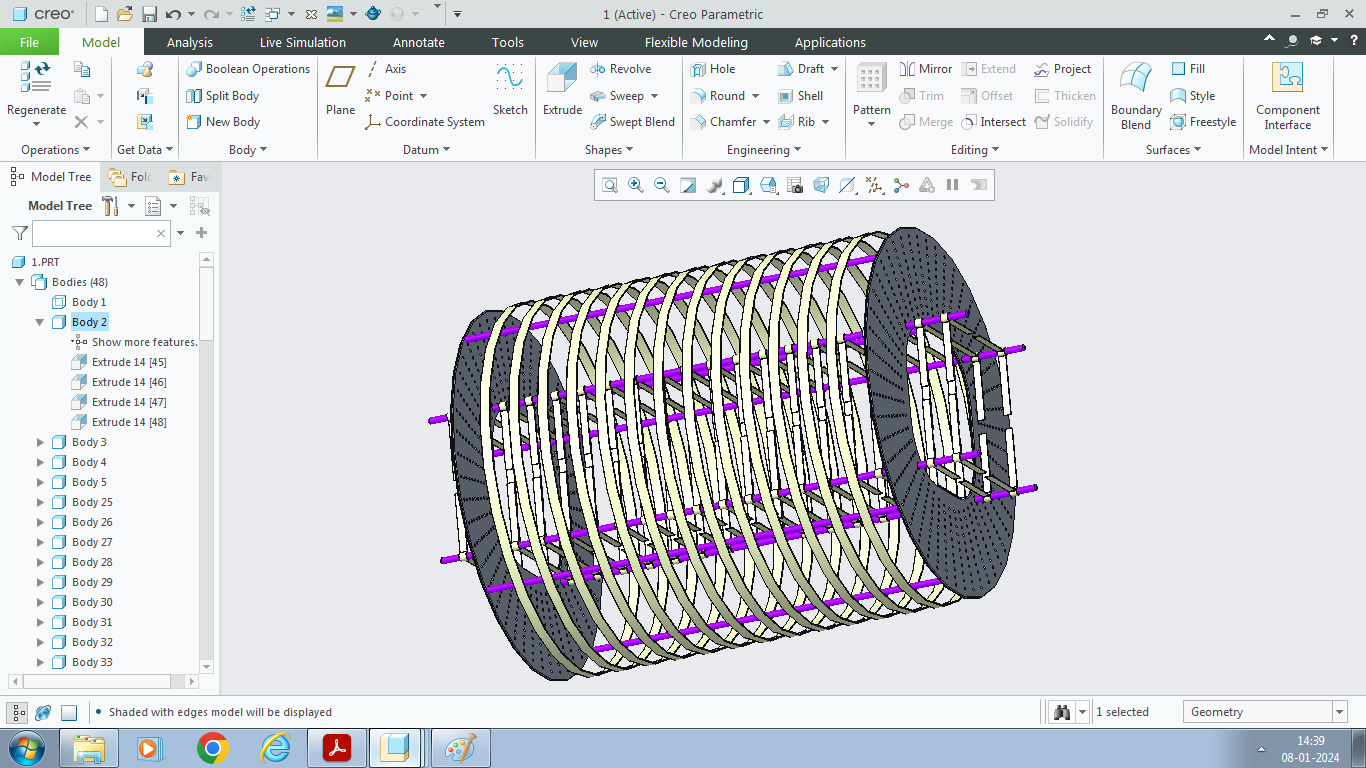Image resolution: width=1366 pixels, height=768 pixels.
Task: Expand the Shapes group dropdown
Action: [x=609, y=150]
